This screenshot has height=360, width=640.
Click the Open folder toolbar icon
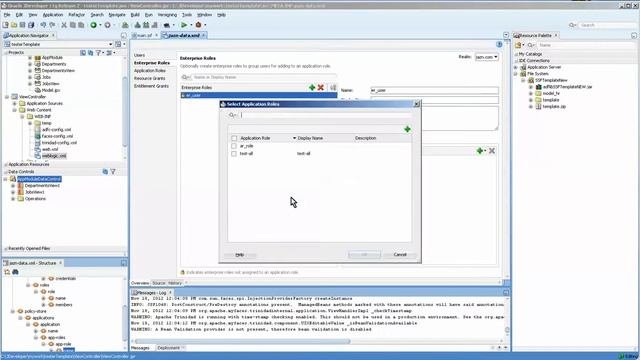[x=14, y=25]
